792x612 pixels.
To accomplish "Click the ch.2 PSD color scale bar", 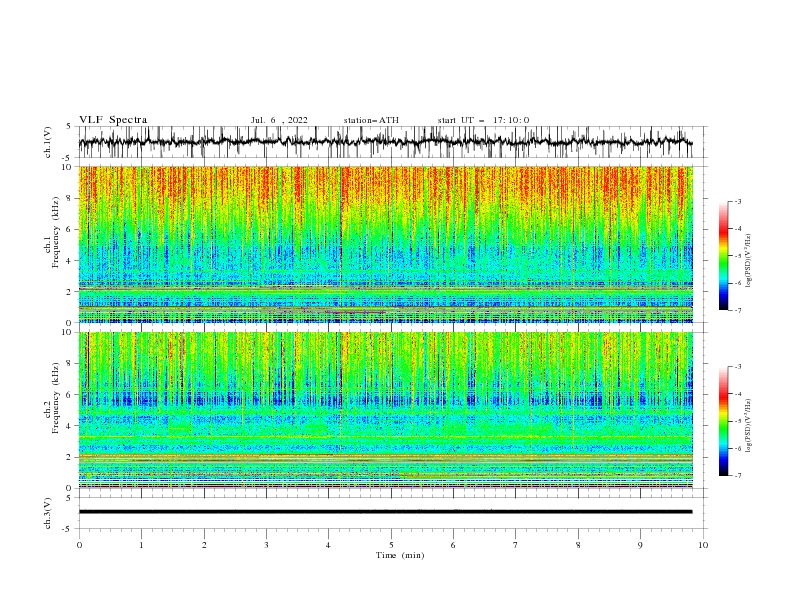I will point(723,421).
